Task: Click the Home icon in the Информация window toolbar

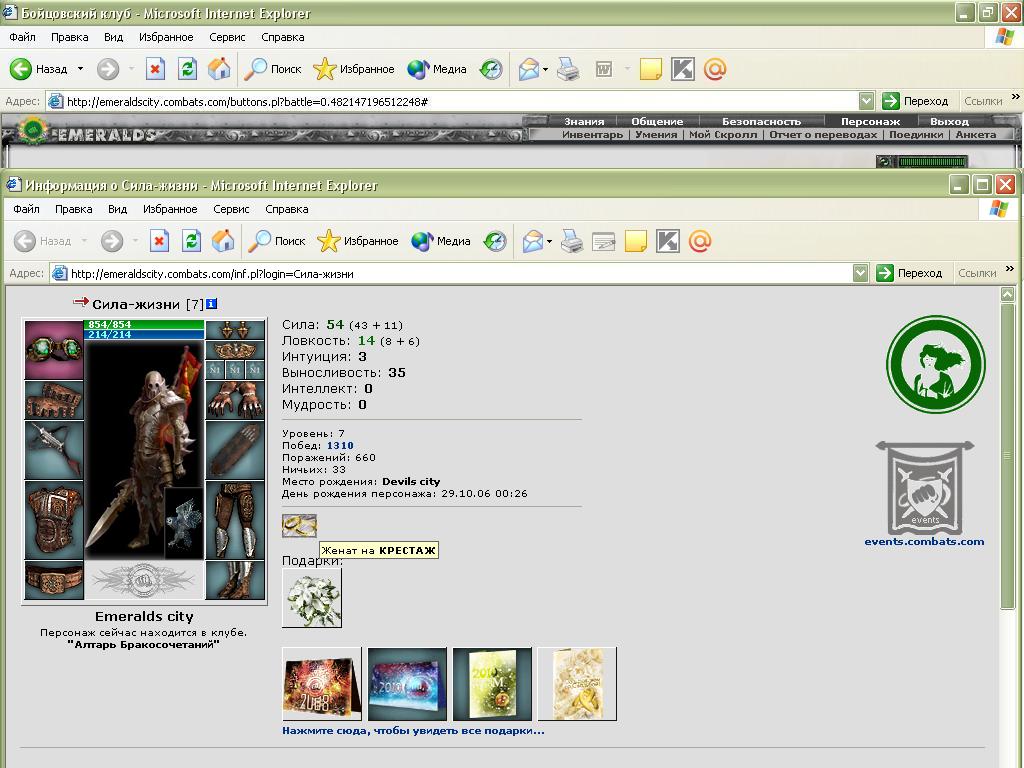Action: (x=223, y=241)
